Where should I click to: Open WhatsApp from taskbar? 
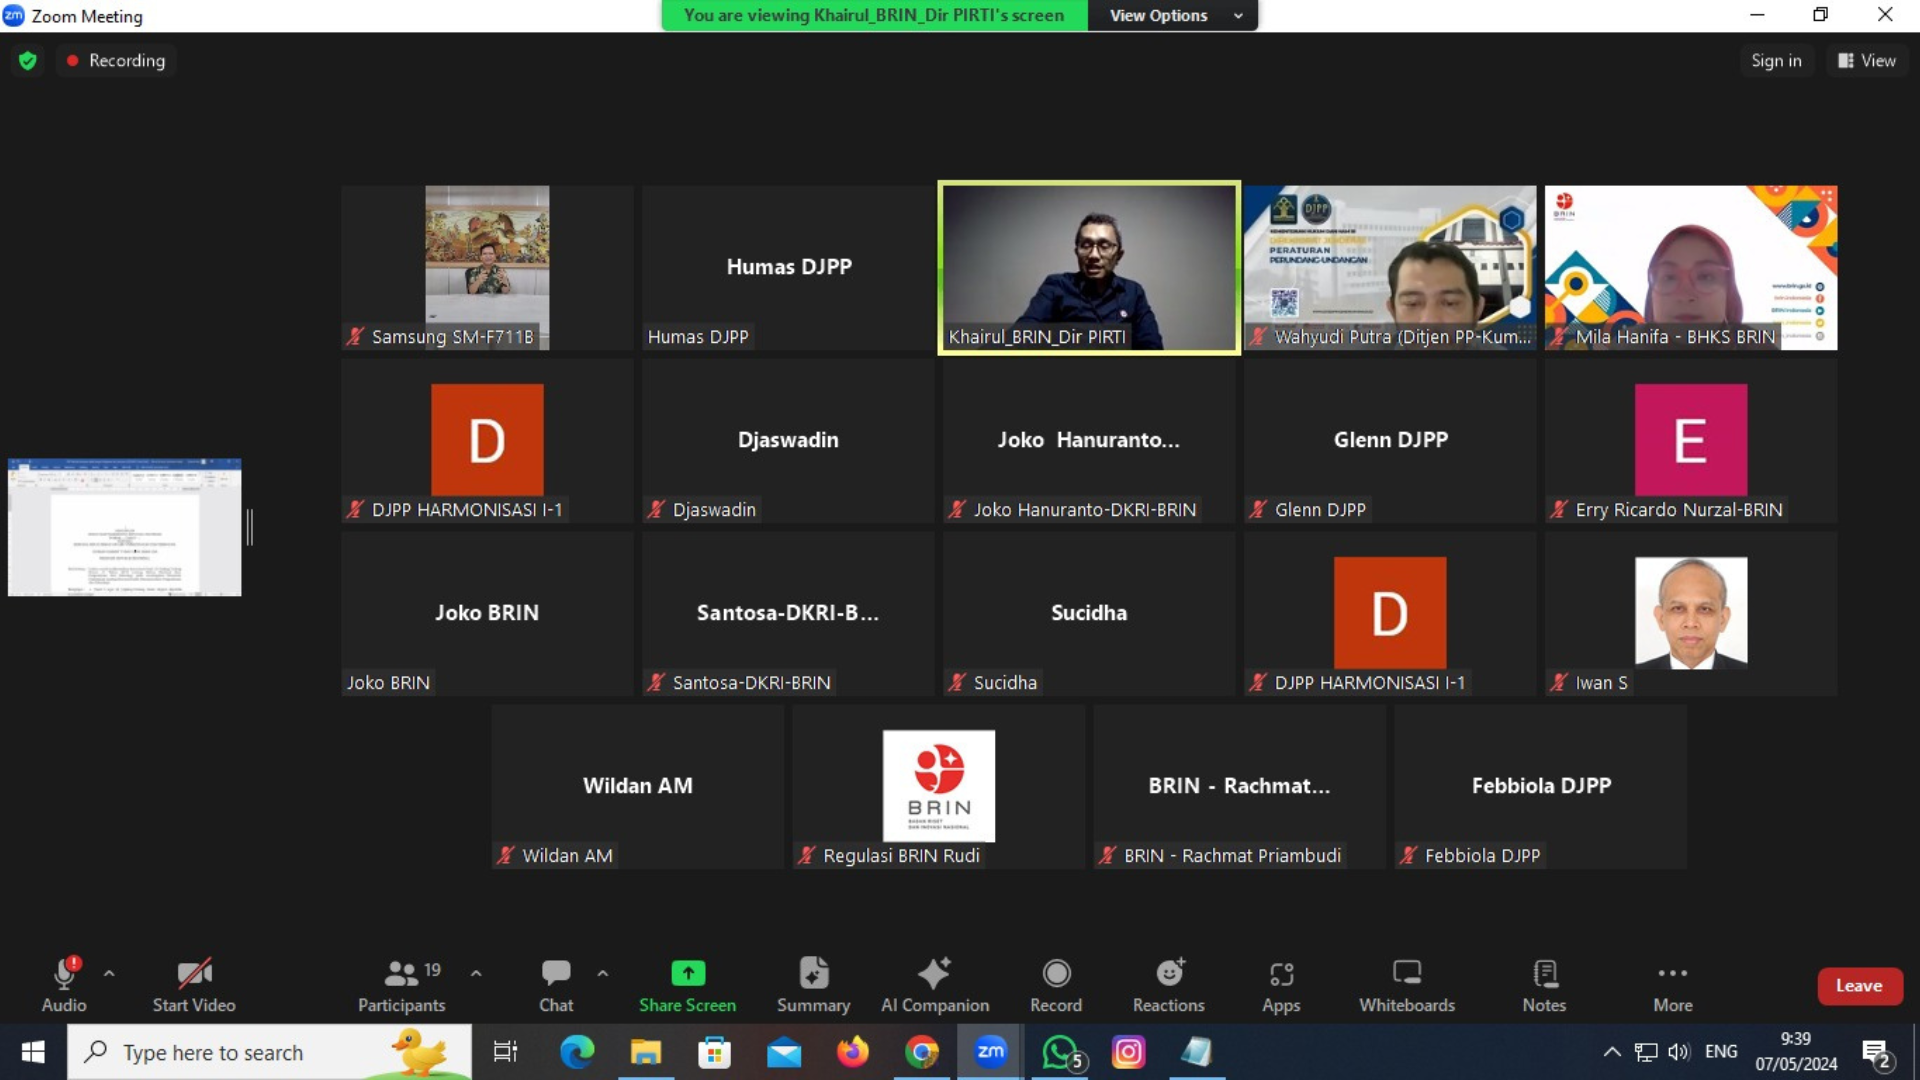pos(1060,1052)
